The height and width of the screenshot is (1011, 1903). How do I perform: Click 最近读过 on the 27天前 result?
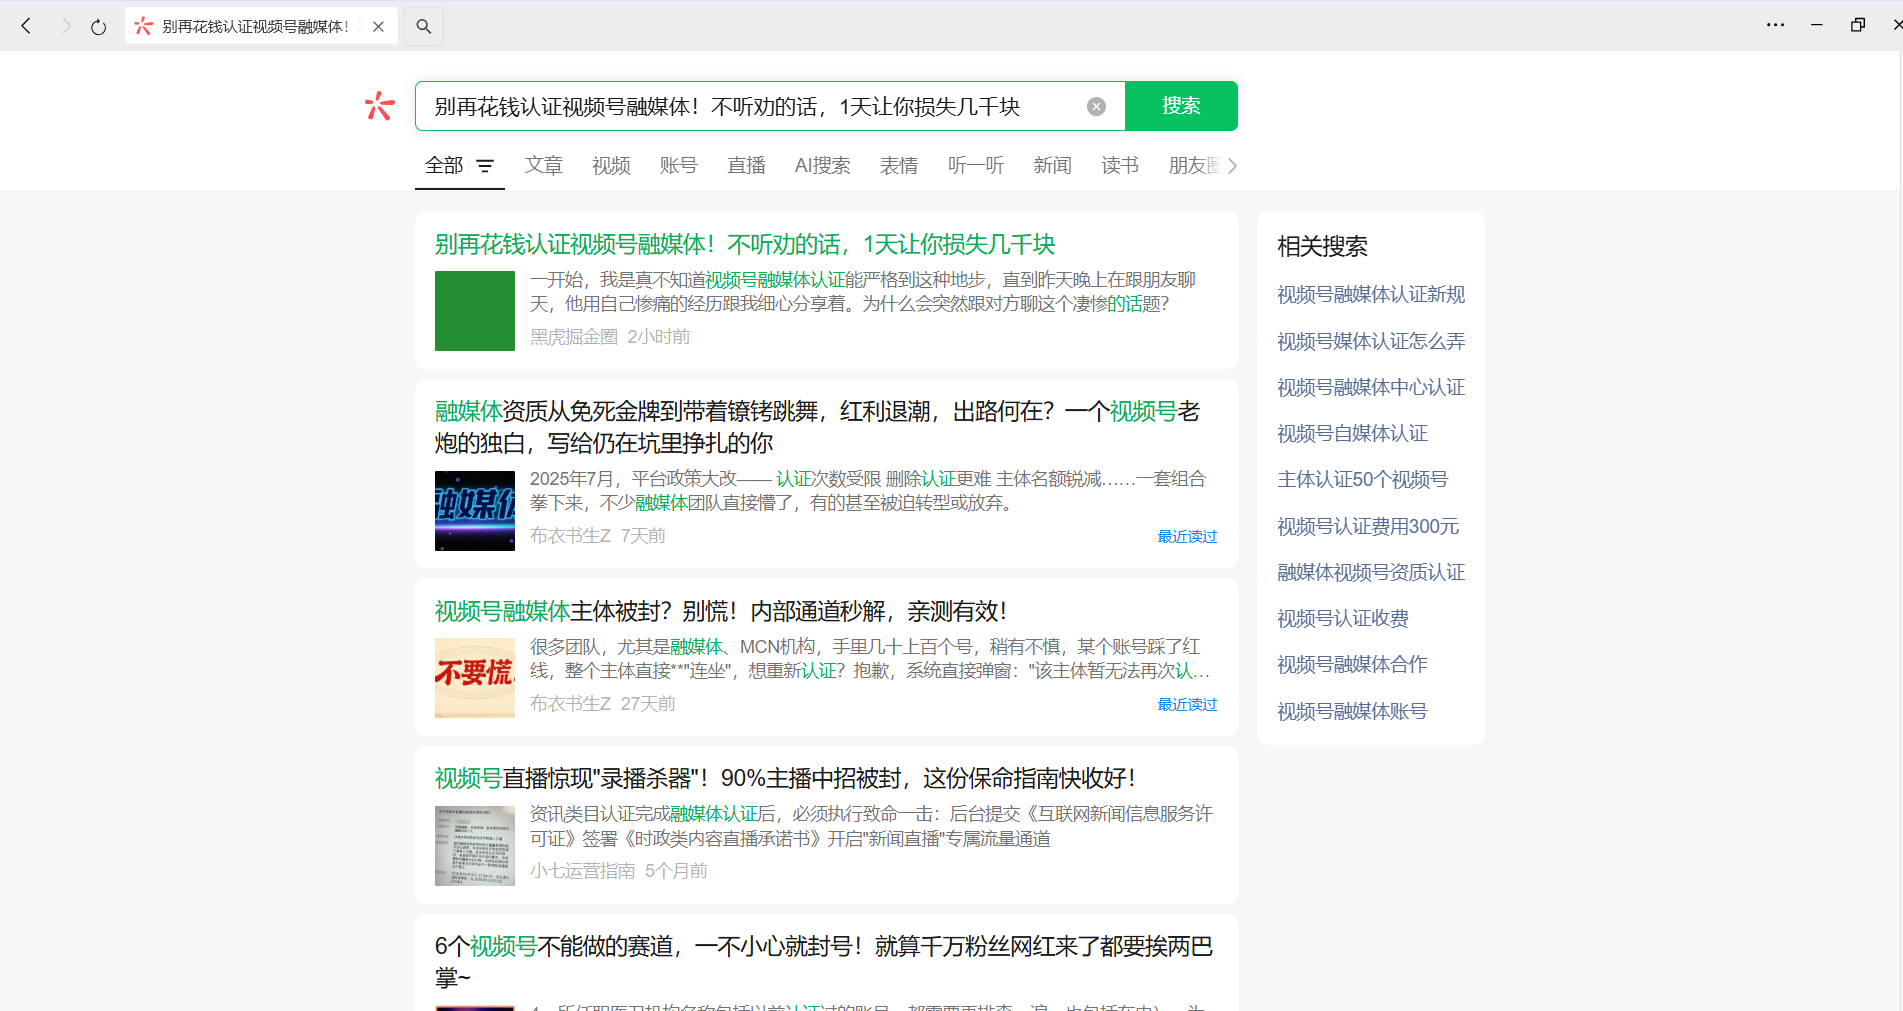1187,705
